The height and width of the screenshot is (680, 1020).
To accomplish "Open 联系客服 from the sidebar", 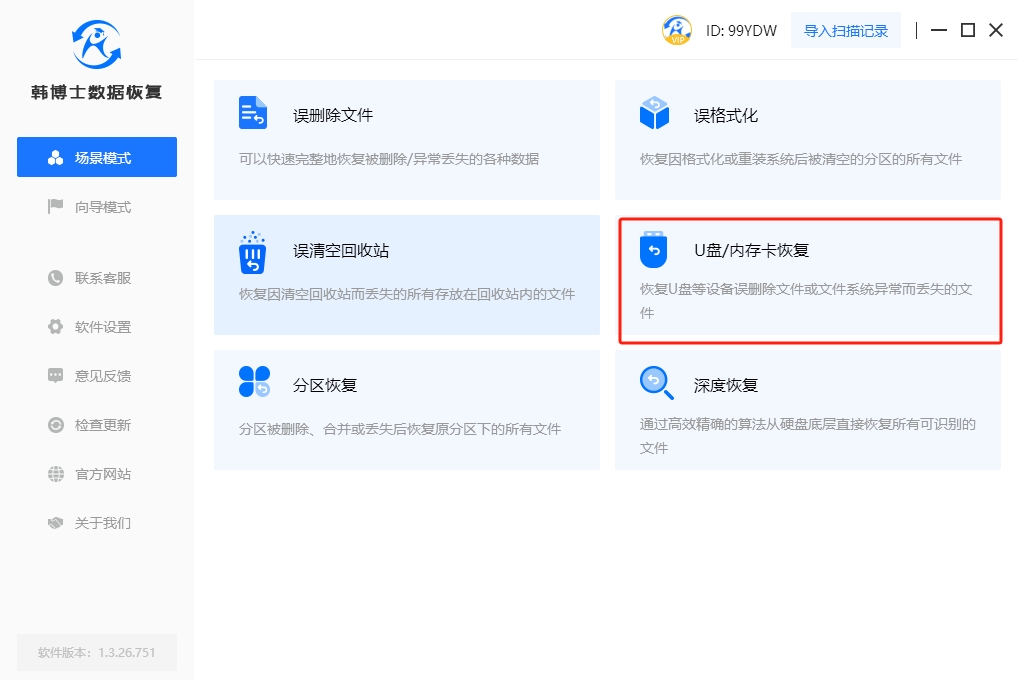I will [97, 278].
